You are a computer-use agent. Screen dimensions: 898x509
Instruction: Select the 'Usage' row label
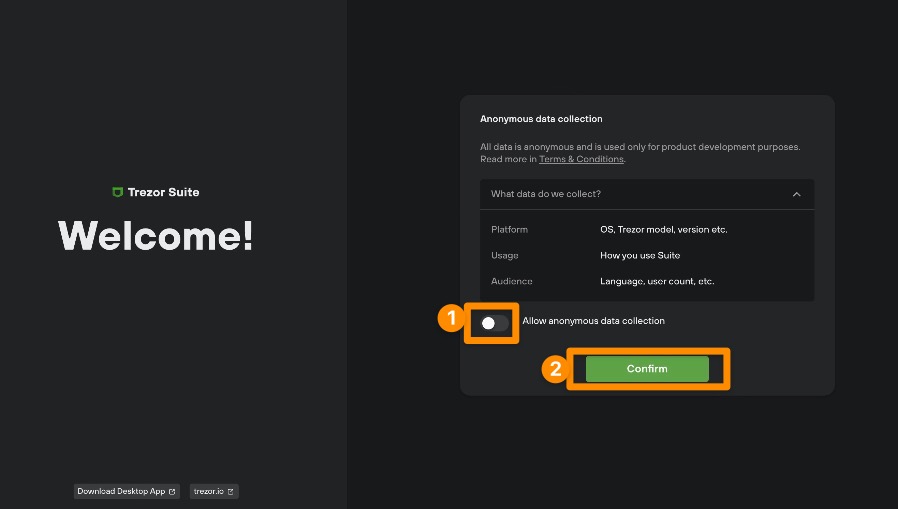[505, 255]
